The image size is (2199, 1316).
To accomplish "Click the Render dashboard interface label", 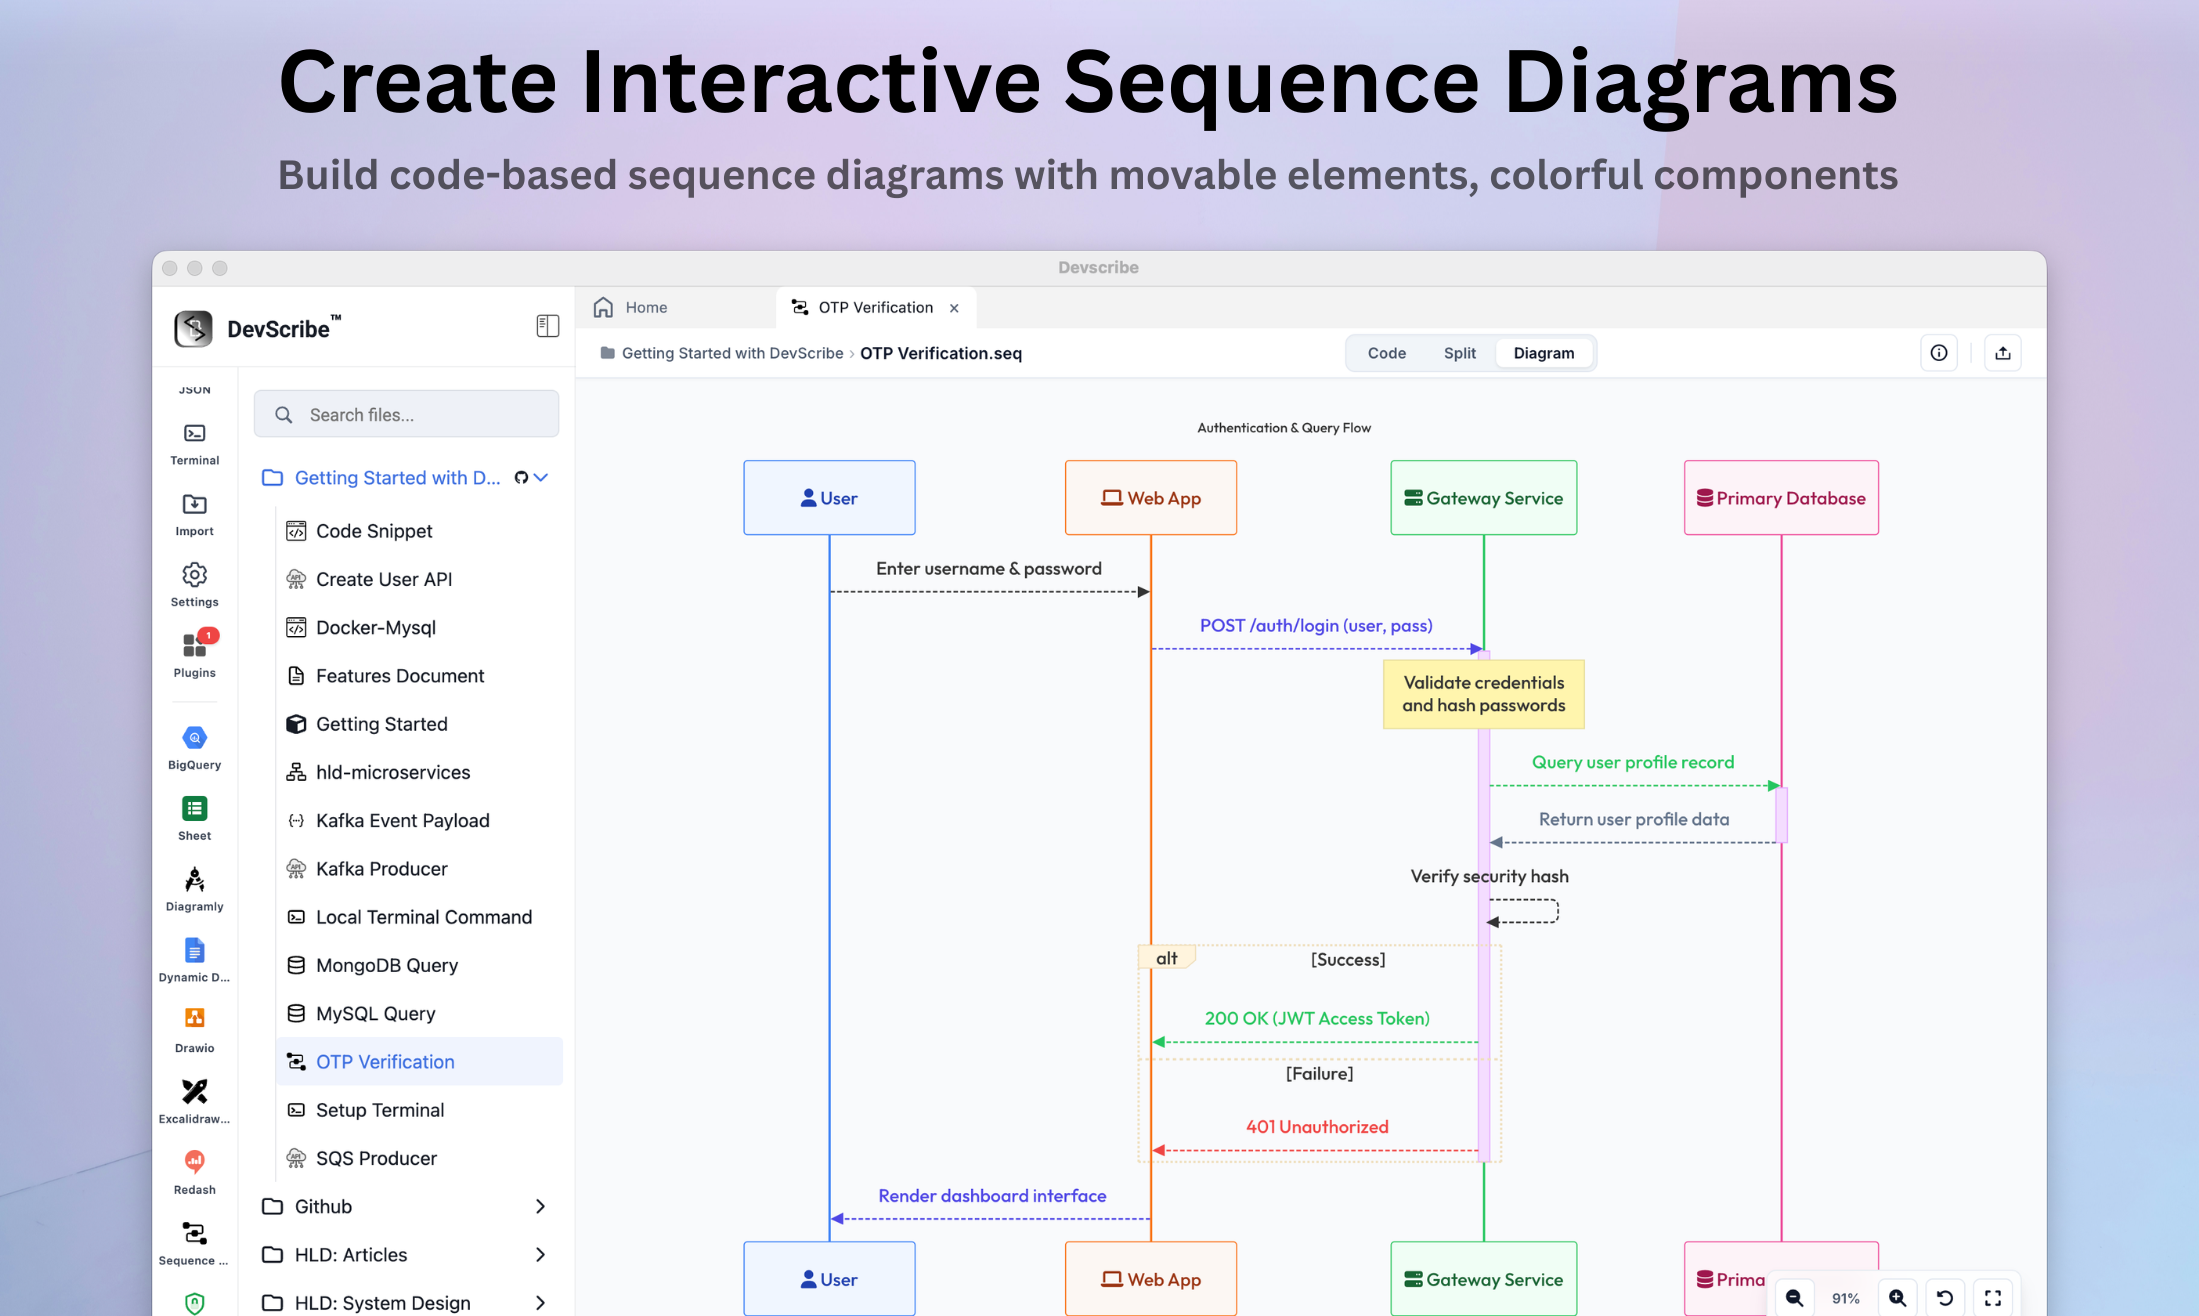I will click(x=992, y=1196).
